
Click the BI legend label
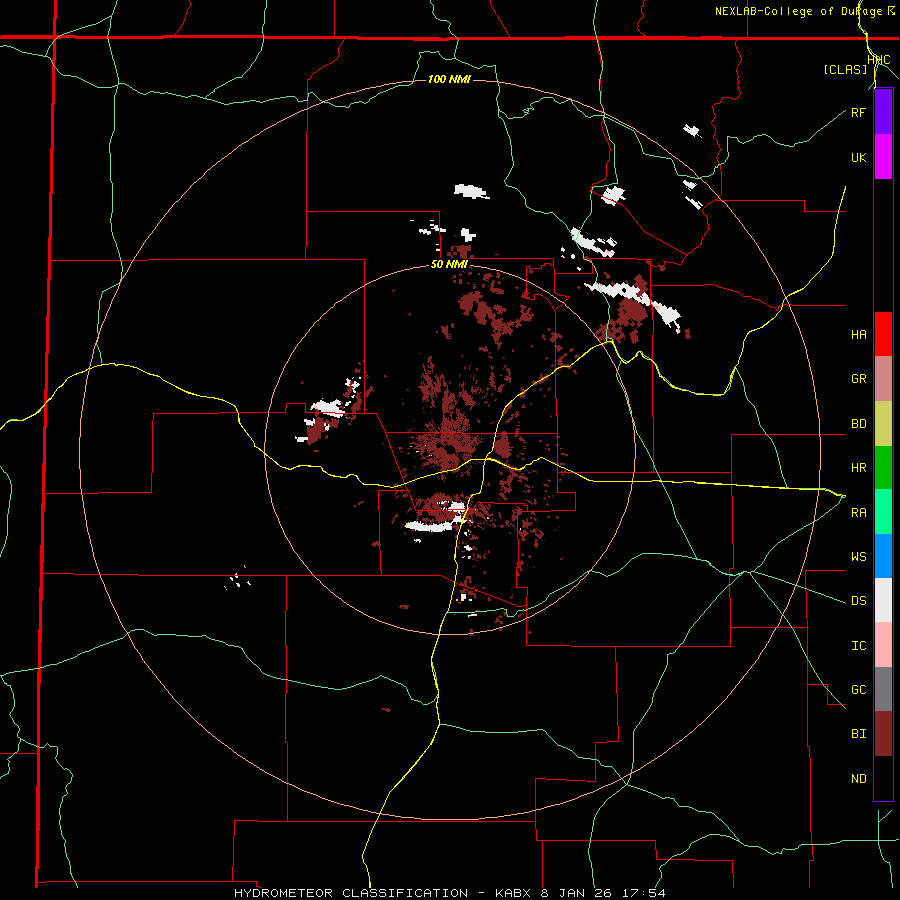click(x=858, y=734)
